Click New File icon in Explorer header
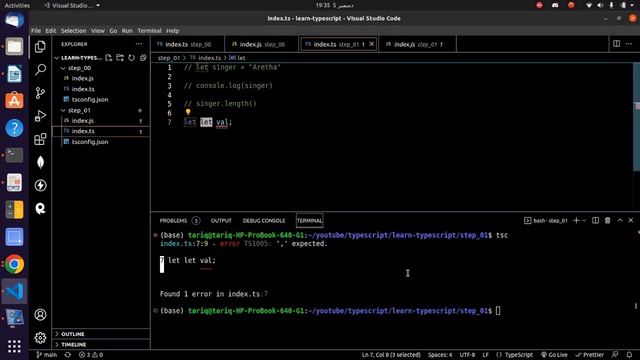The image size is (640, 360). pos(109,58)
